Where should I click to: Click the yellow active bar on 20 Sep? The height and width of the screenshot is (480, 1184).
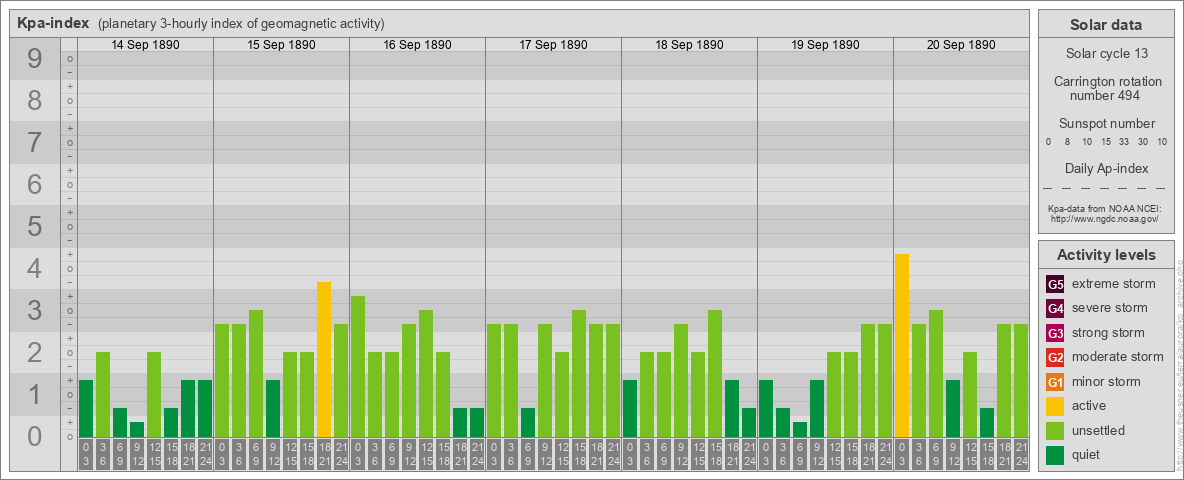[902, 346]
